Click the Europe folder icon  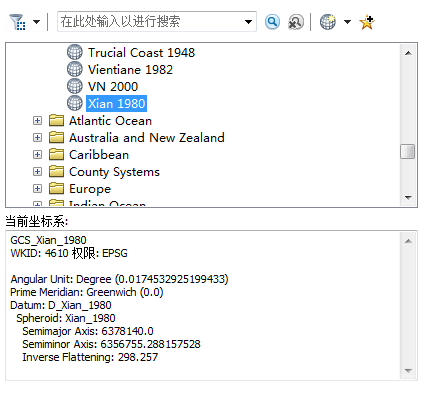(56, 189)
